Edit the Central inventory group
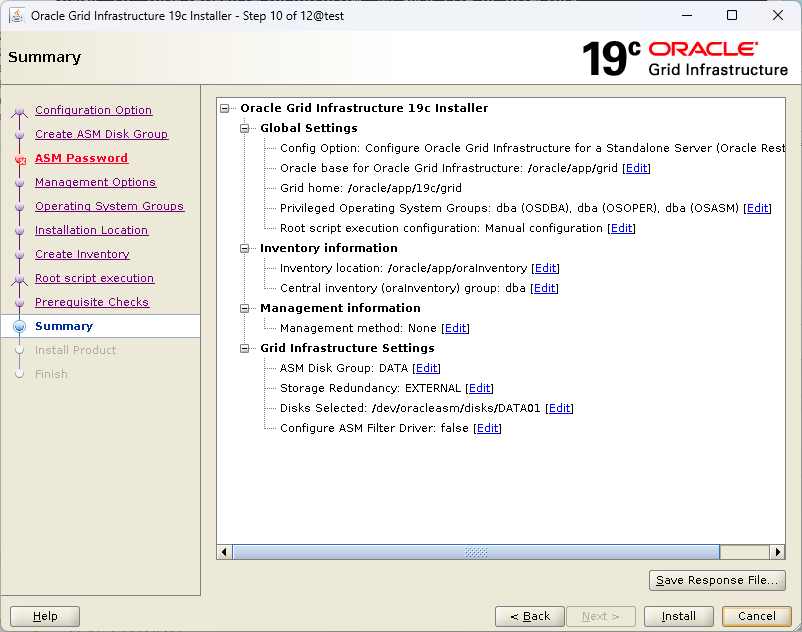 coord(544,288)
